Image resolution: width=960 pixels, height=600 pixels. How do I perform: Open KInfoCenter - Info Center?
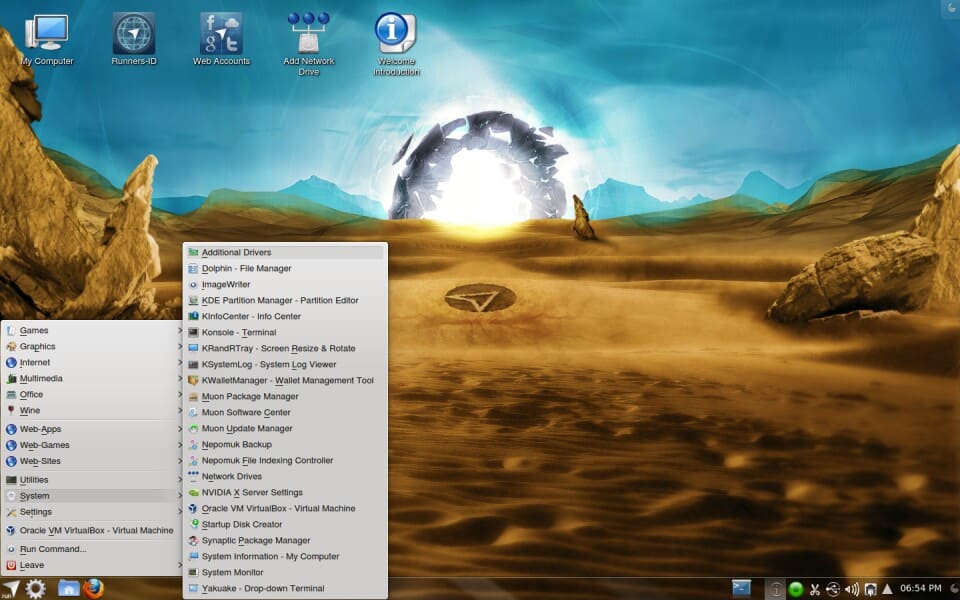pyautogui.click(x=285, y=317)
